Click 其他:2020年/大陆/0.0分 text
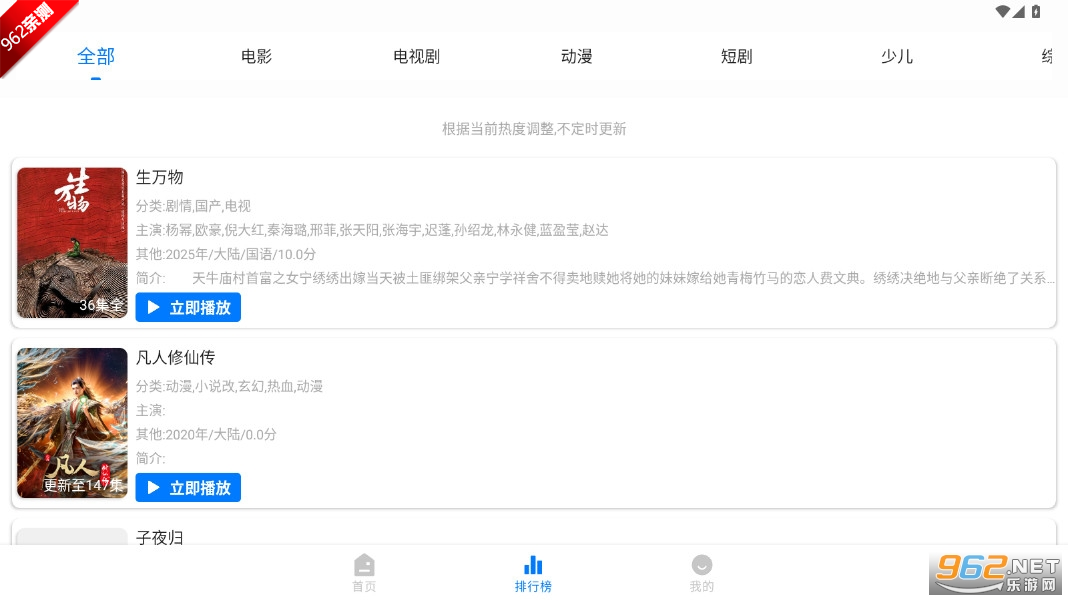Viewport: 1068px width, 601px height. (x=206, y=435)
